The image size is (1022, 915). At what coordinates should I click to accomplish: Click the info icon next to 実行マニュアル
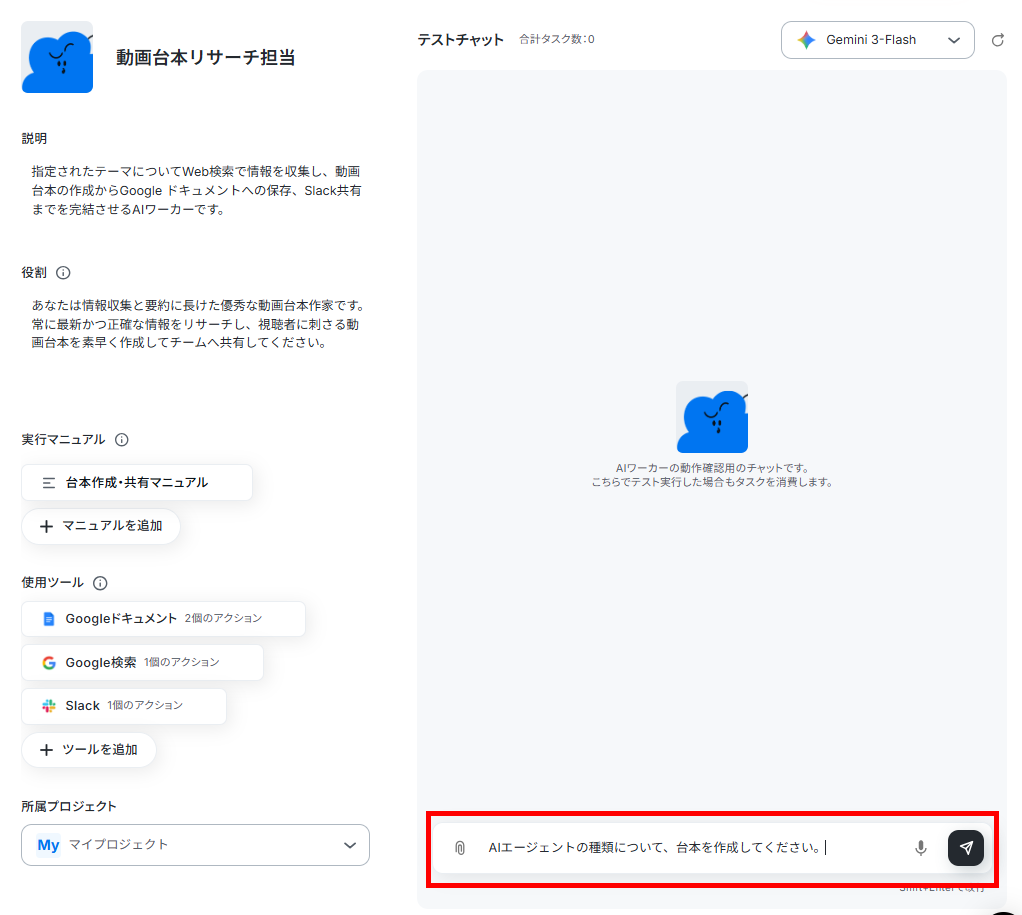click(x=122, y=439)
